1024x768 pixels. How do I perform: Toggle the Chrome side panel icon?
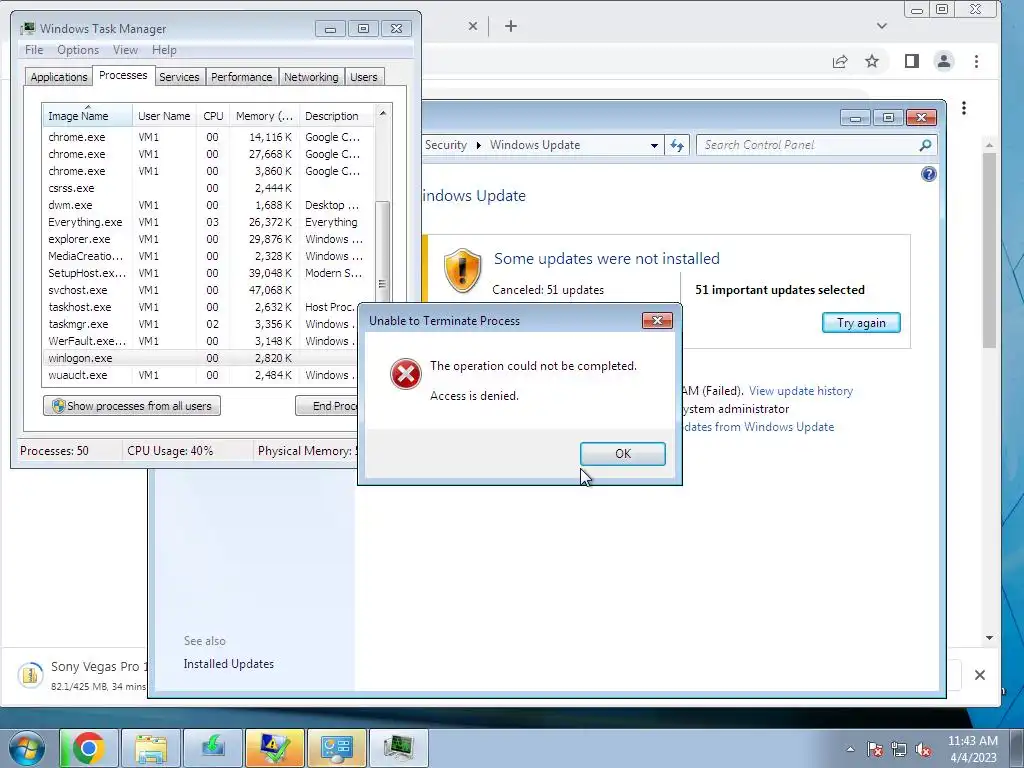coord(912,61)
